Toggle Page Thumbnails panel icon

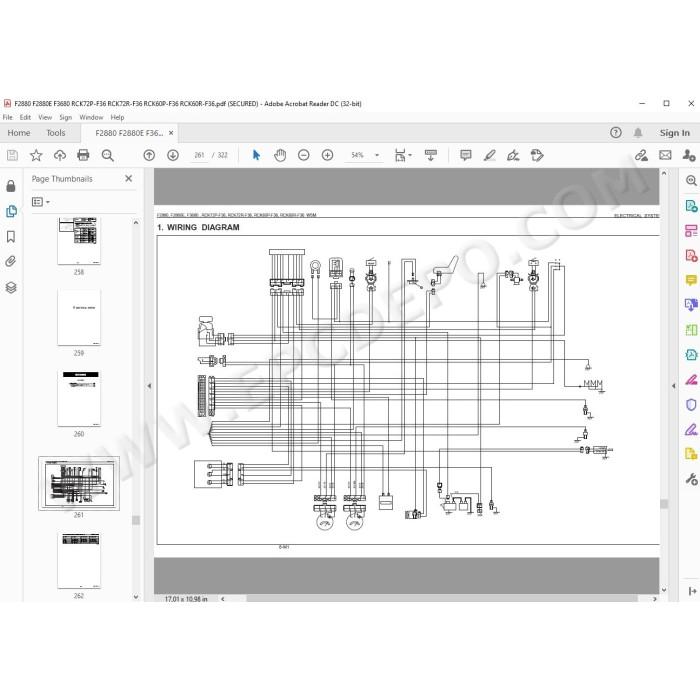click(11, 211)
